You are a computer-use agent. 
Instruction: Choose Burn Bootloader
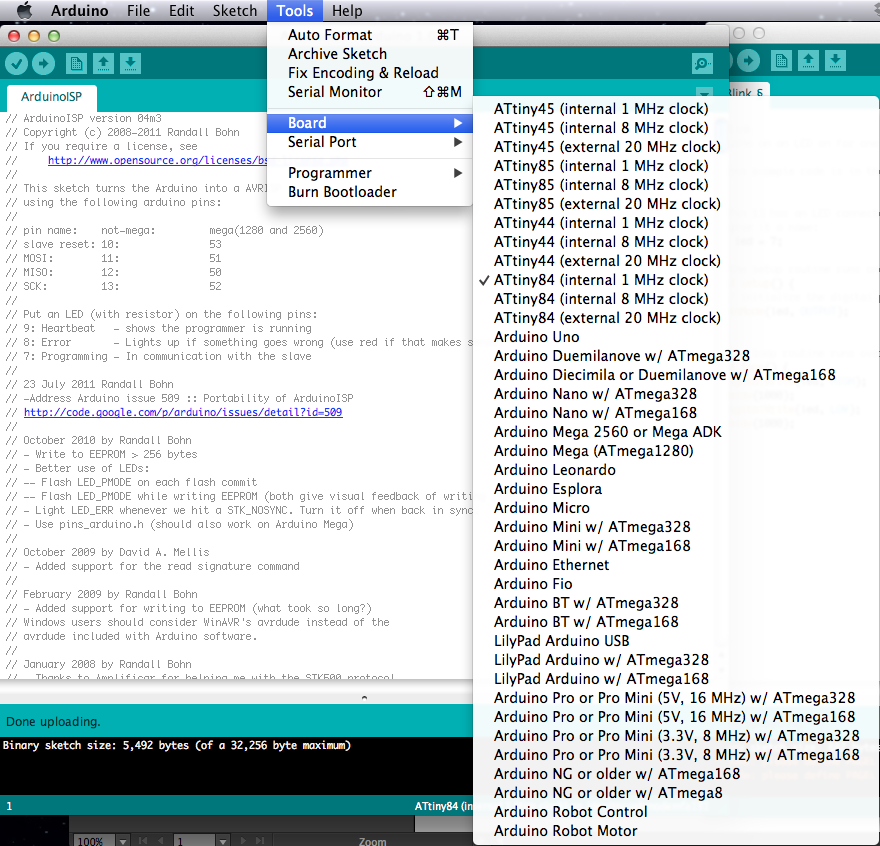pyautogui.click(x=370, y=192)
